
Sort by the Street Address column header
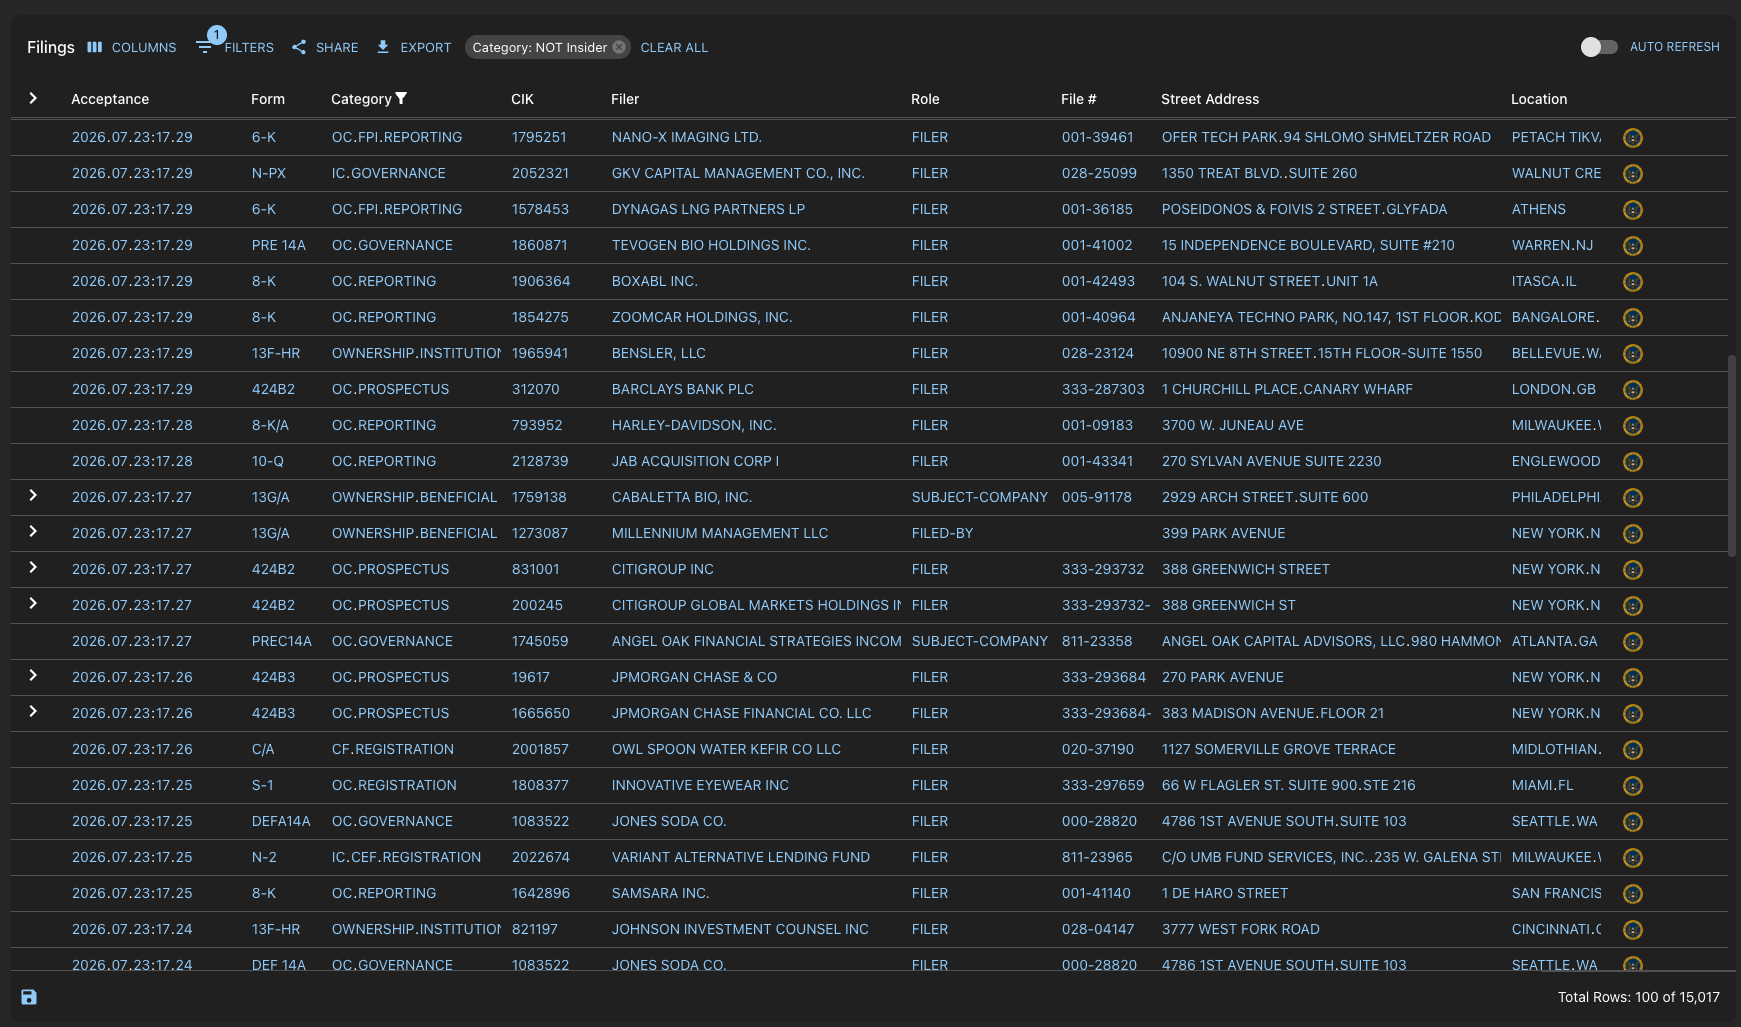pos(1210,99)
